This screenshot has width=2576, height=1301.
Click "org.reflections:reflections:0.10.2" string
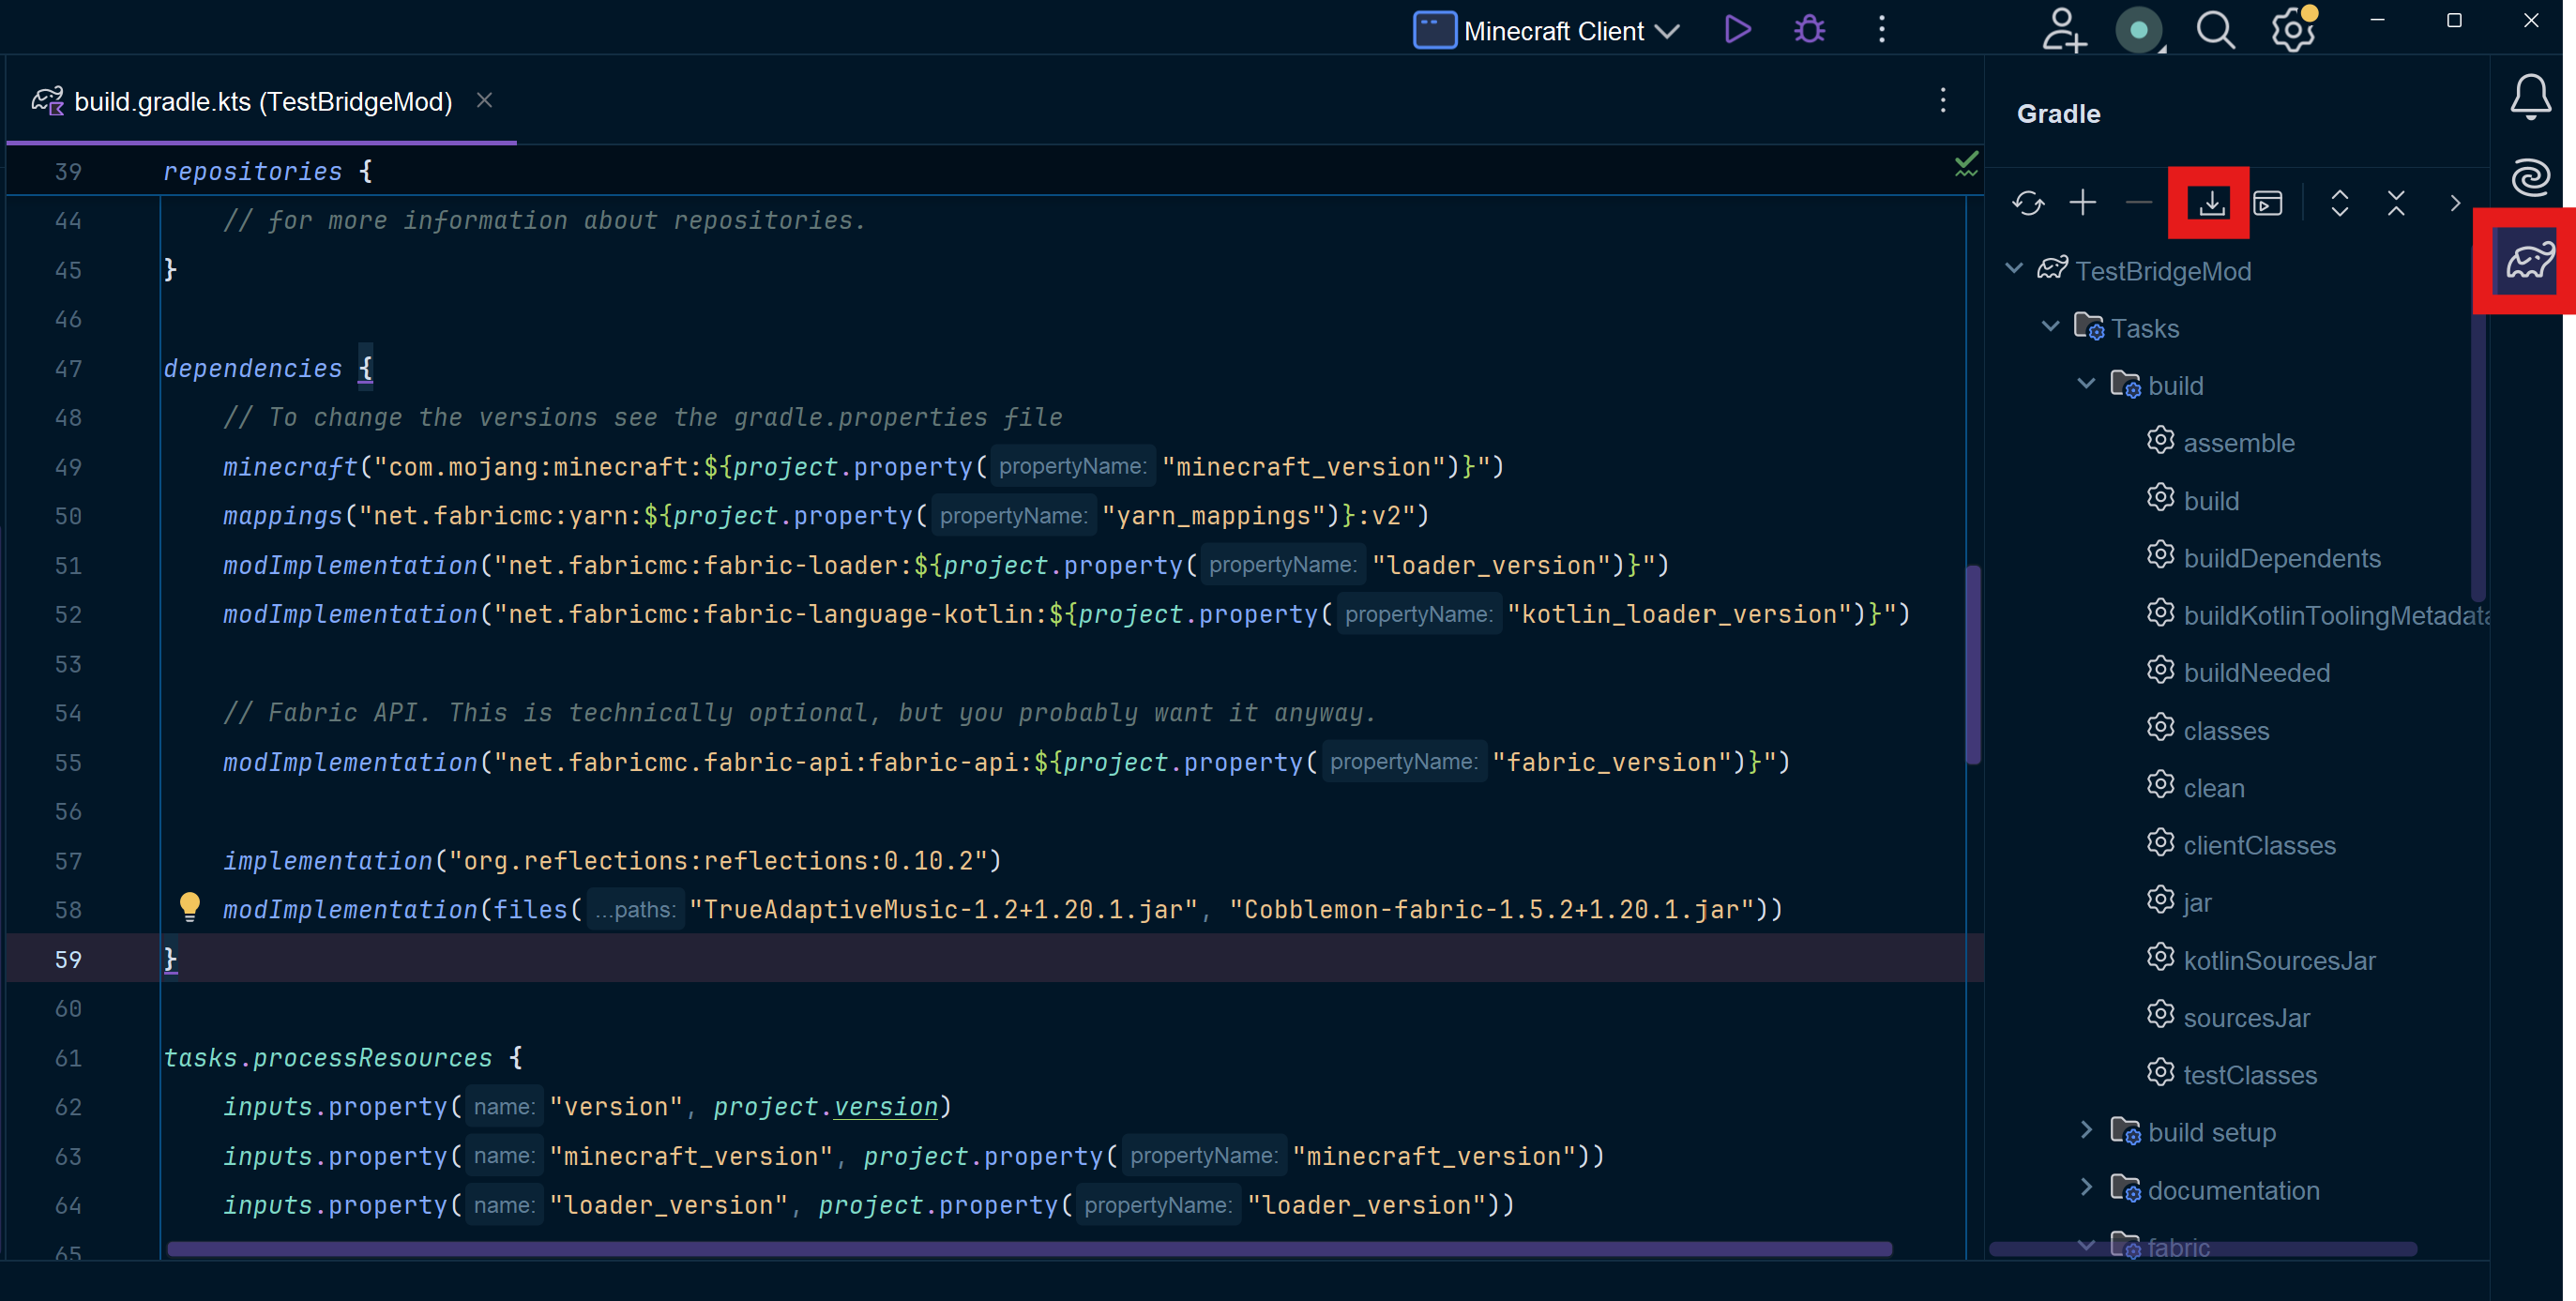click(x=717, y=861)
